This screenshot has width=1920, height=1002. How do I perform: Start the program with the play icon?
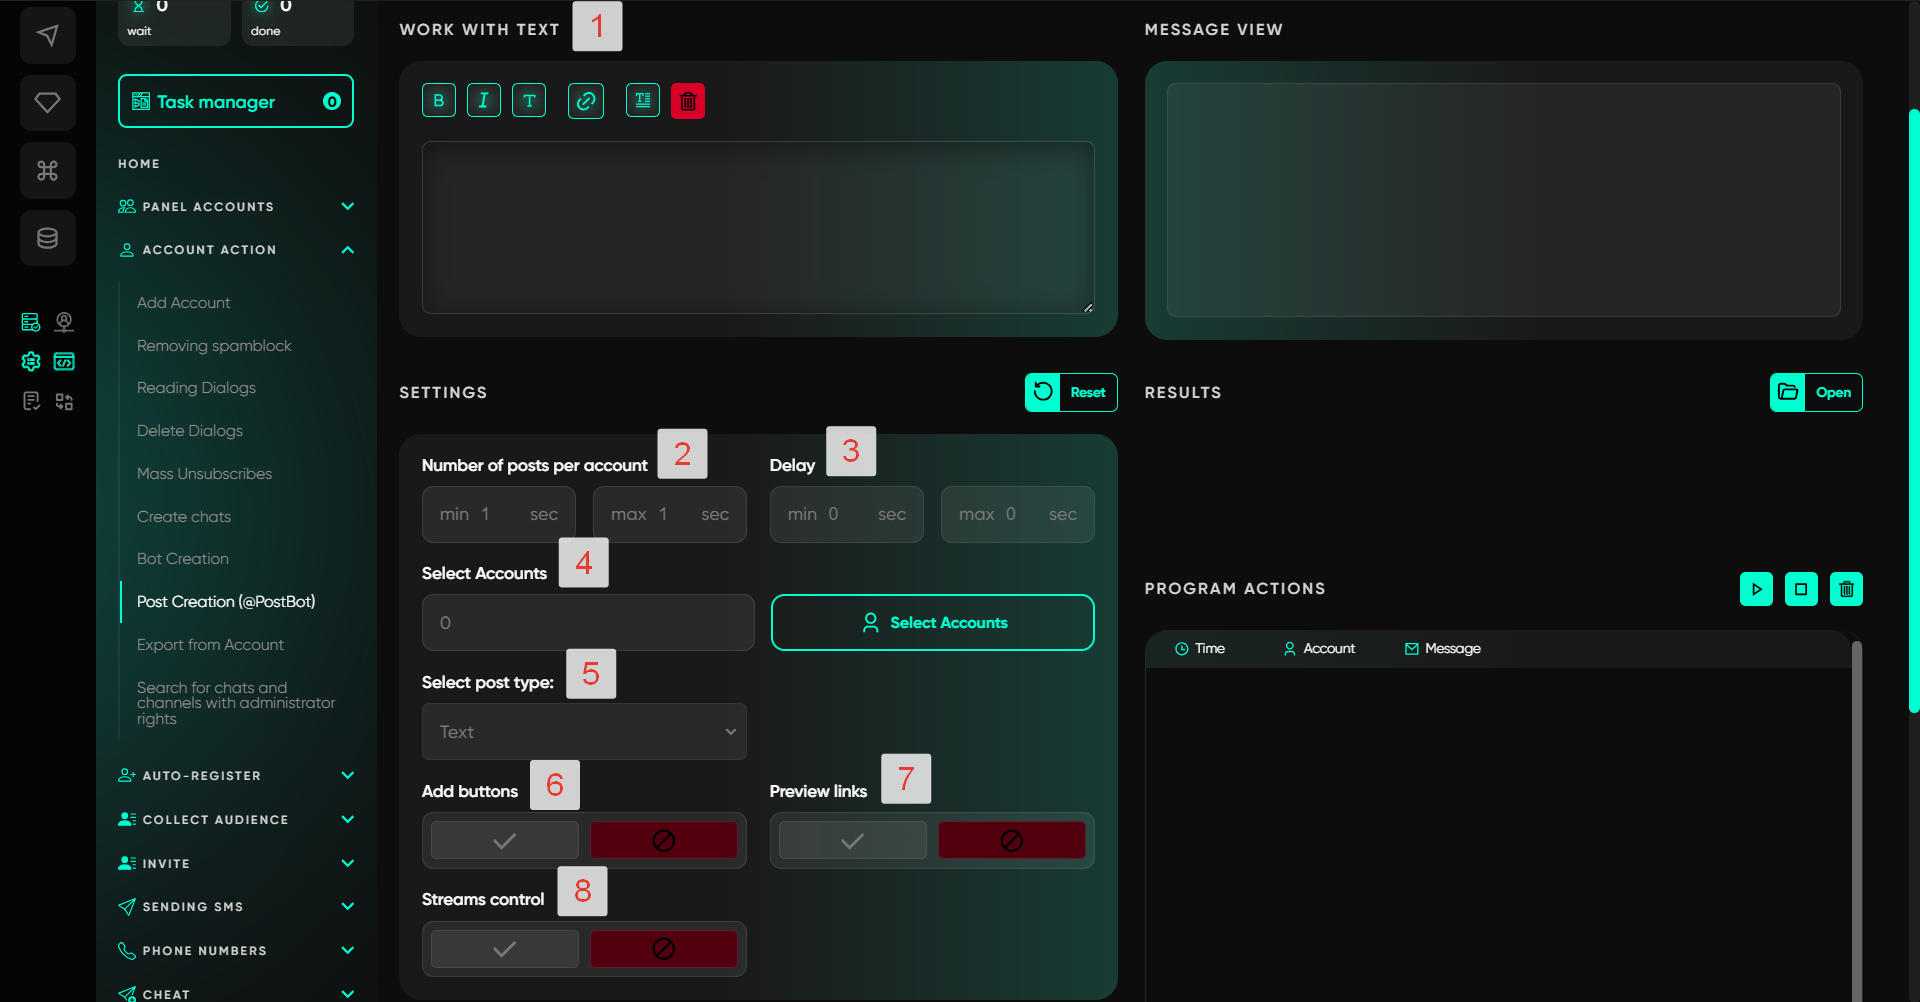[x=1756, y=589]
